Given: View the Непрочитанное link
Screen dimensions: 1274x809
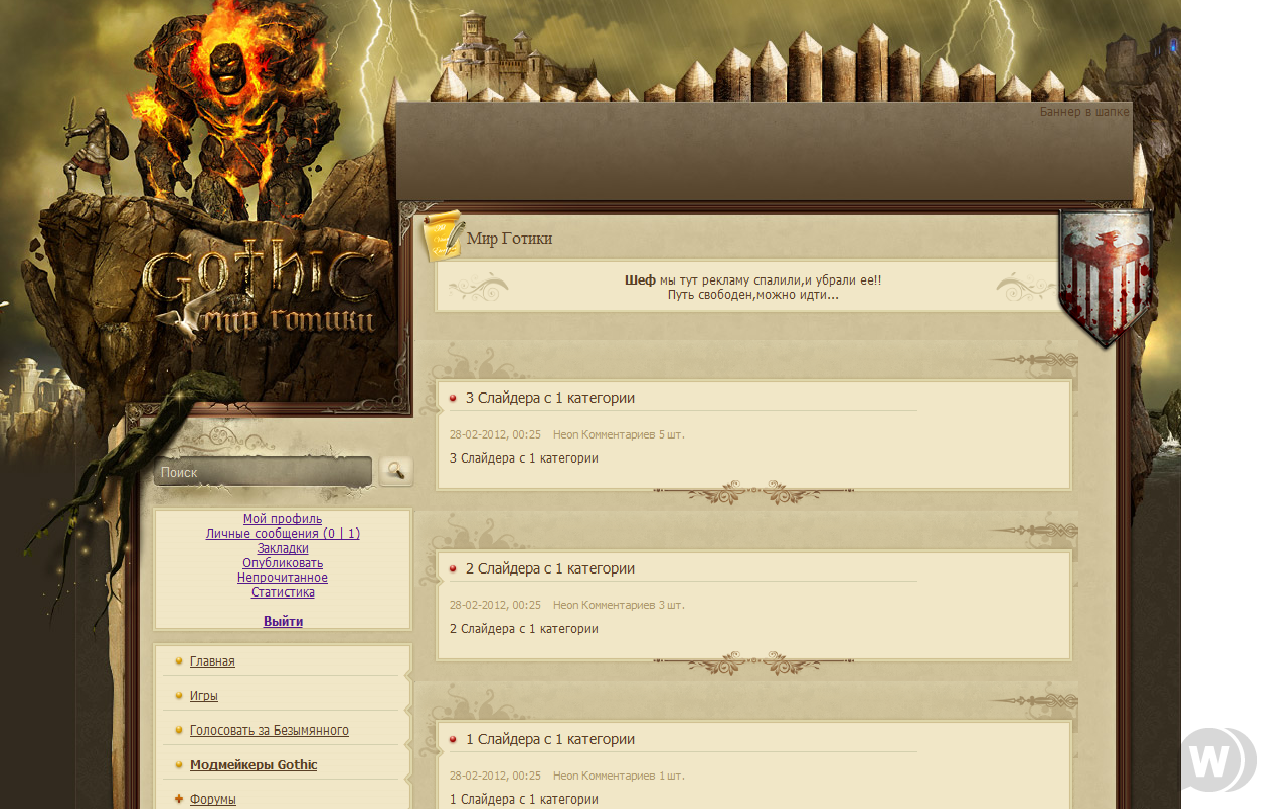Looking at the screenshot, I should click(x=283, y=578).
